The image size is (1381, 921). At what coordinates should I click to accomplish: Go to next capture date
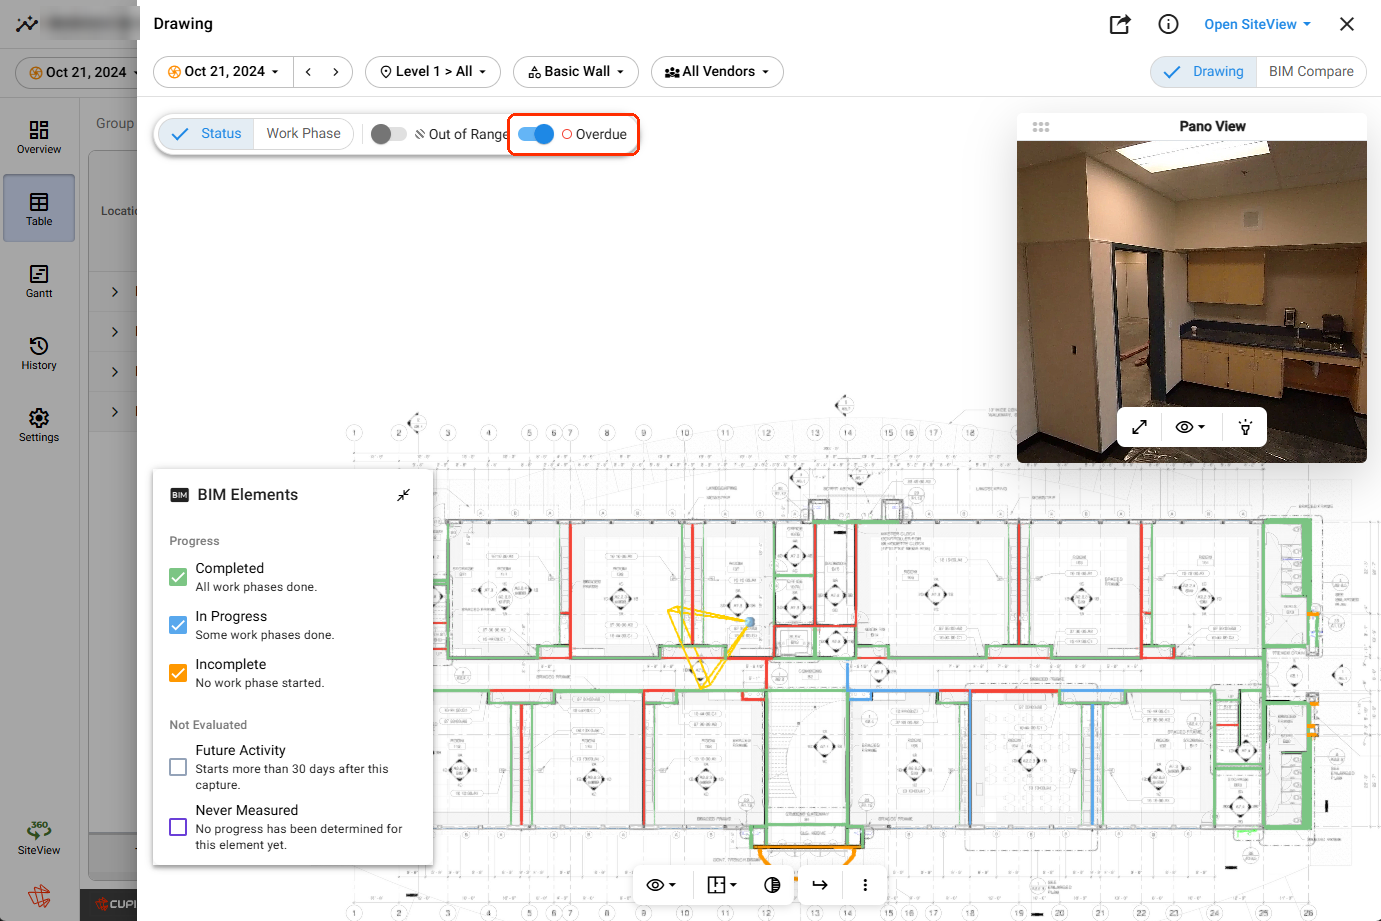[336, 72]
